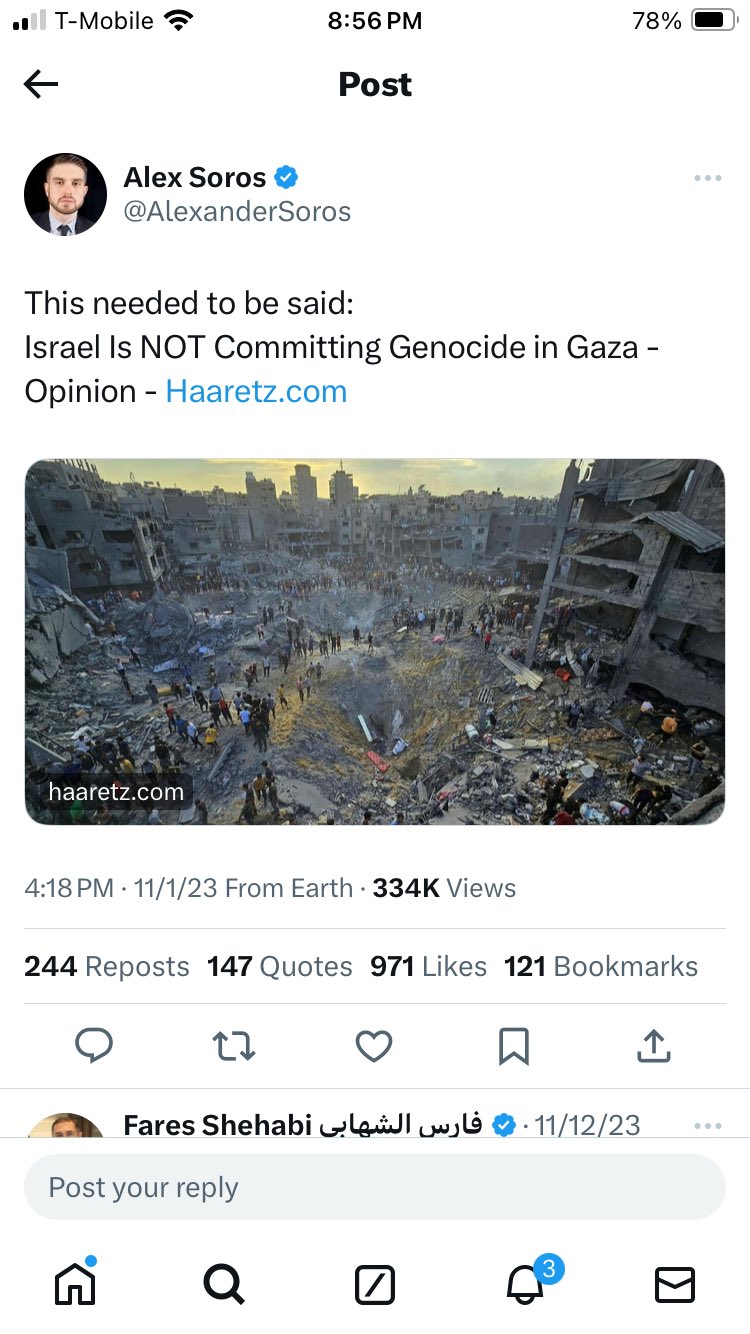This screenshot has width=750, height=1334.
Task: Open the Messages envelope icon
Action: (674, 1284)
